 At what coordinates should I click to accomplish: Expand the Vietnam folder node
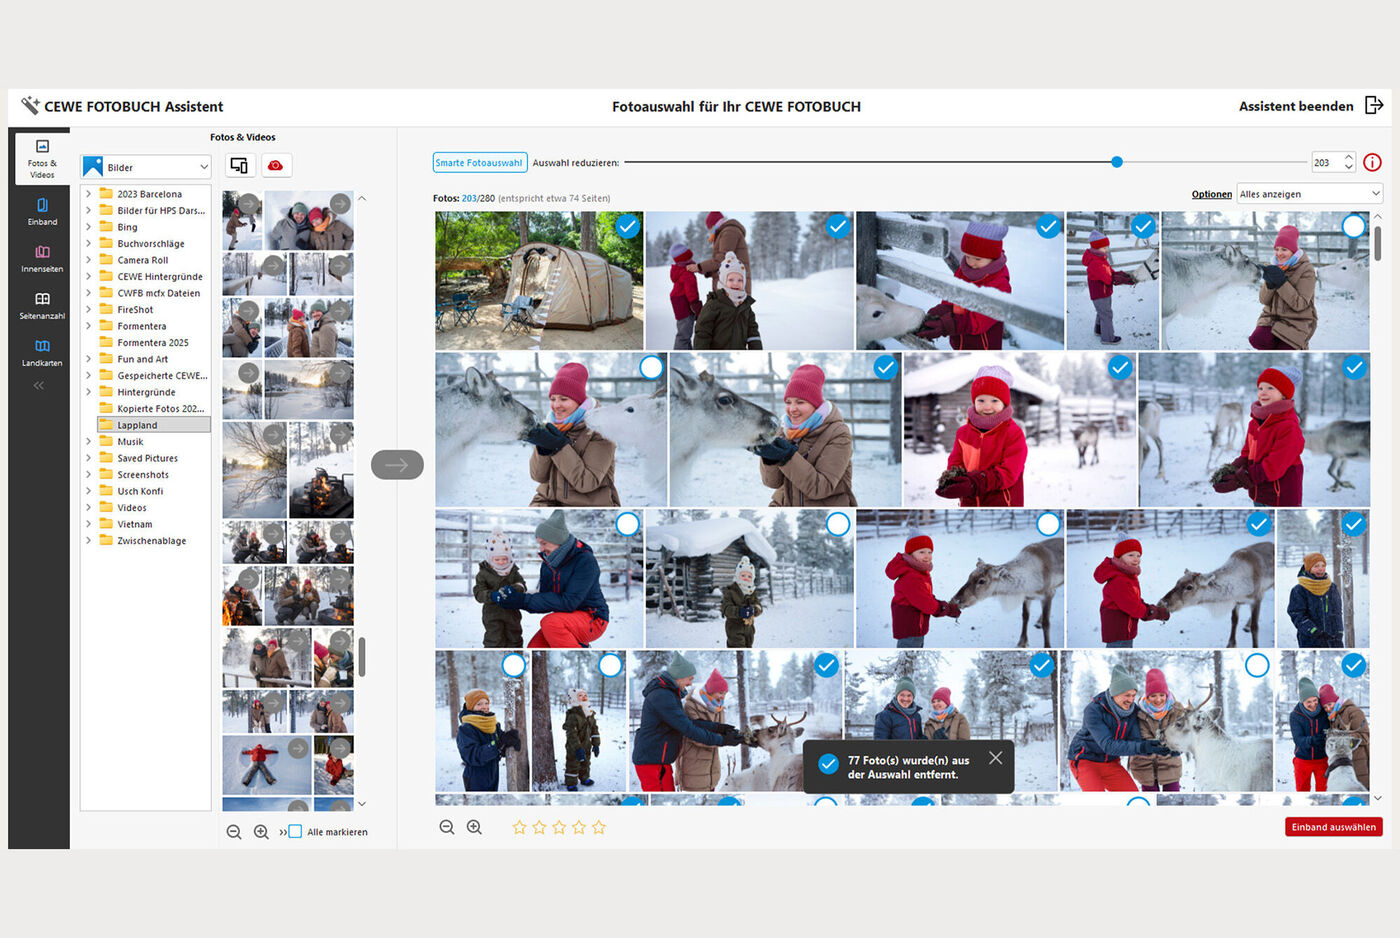pos(88,524)
